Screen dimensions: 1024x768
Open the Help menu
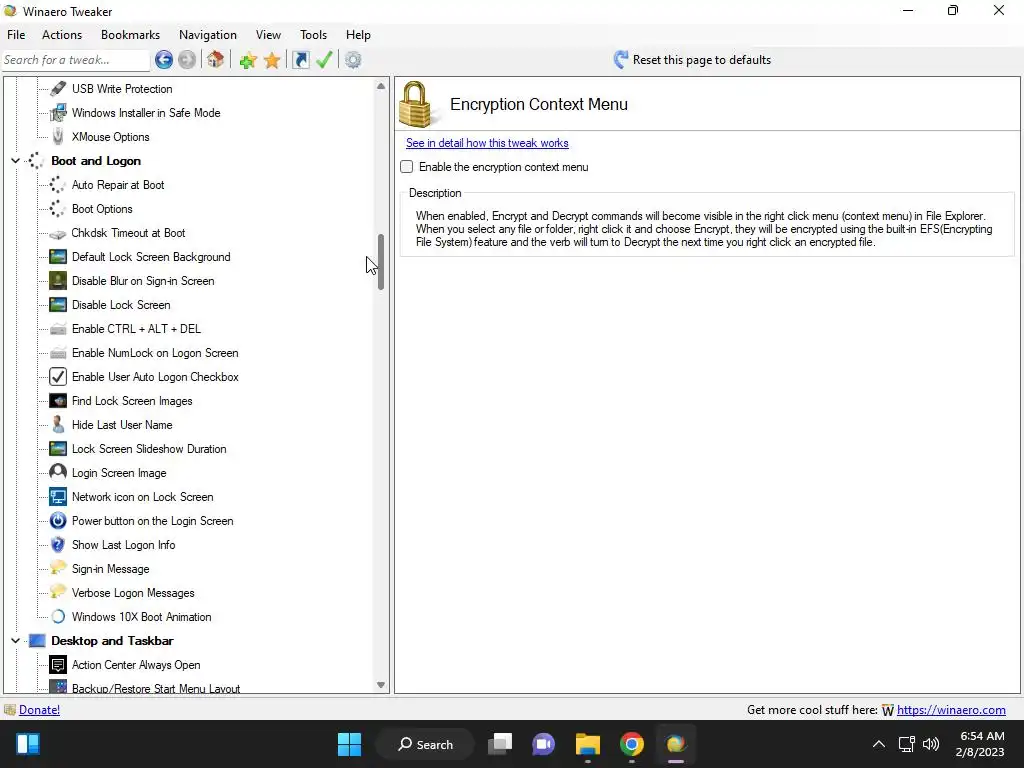[358, 35]
